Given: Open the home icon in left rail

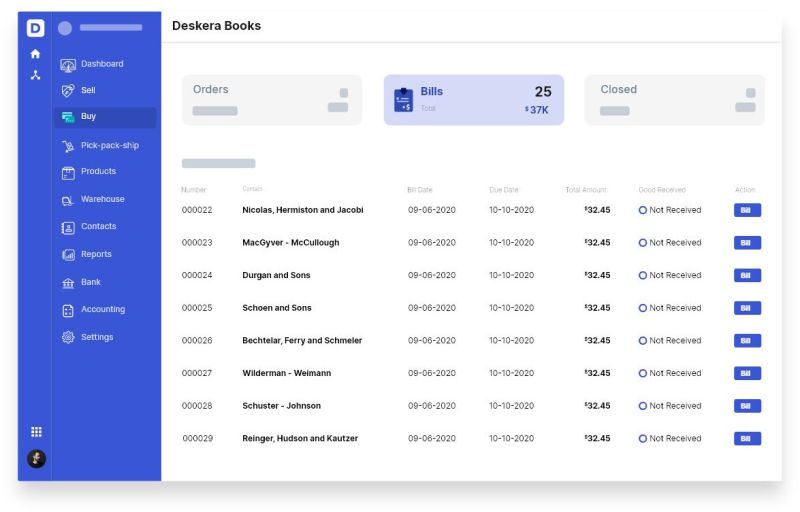Looking at the screenshot, I should (x=35, y=54).
